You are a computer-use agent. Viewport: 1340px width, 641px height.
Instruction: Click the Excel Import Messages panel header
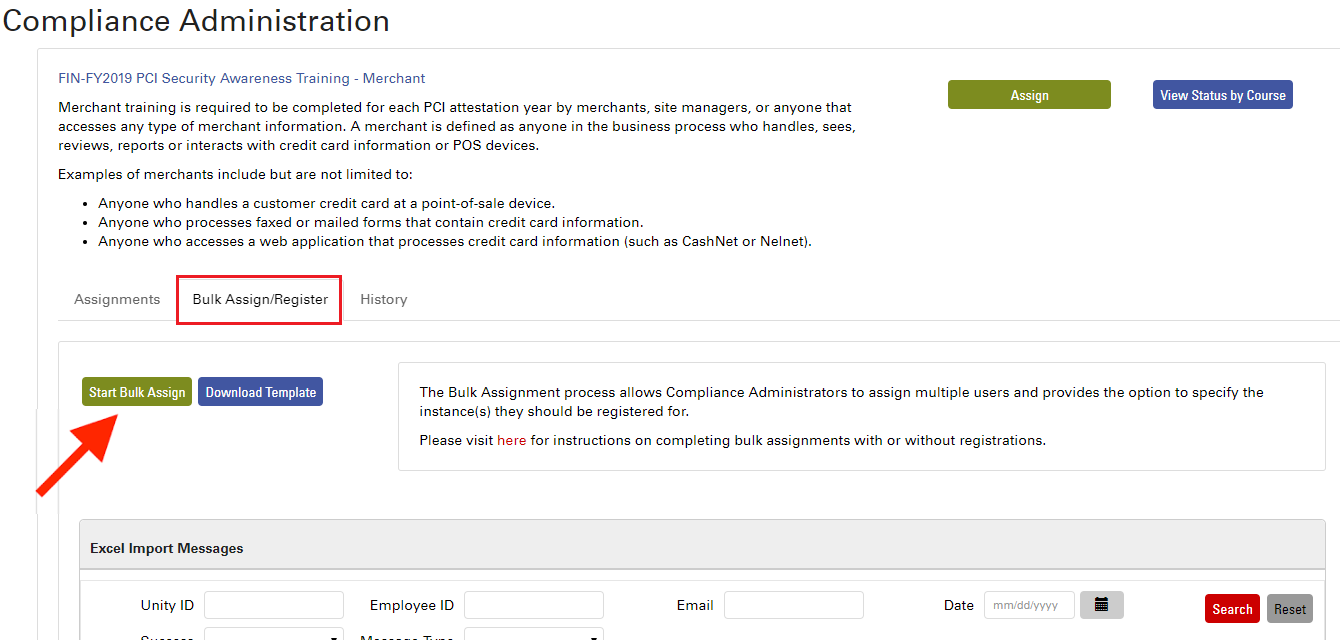click(x=167, y=548)
